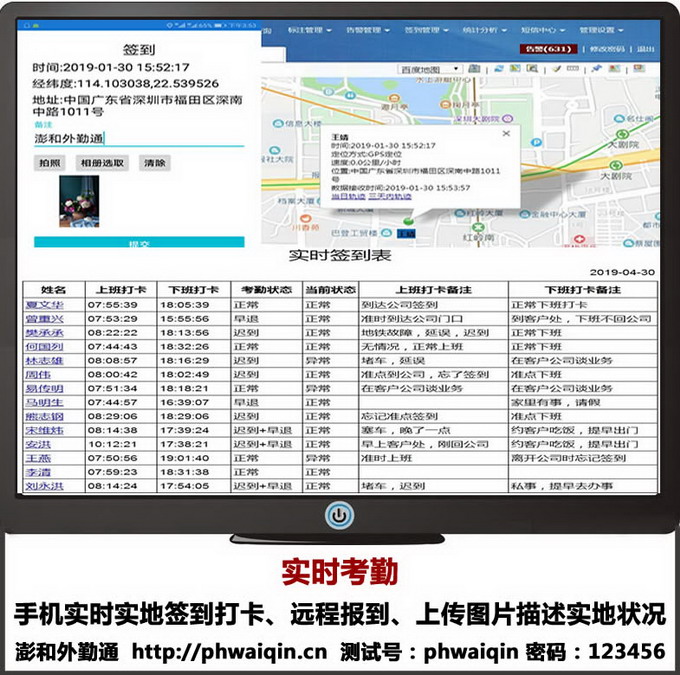Open employee 马明生 in sign-in table
The image size is (680, 675).
coord(44,402)
